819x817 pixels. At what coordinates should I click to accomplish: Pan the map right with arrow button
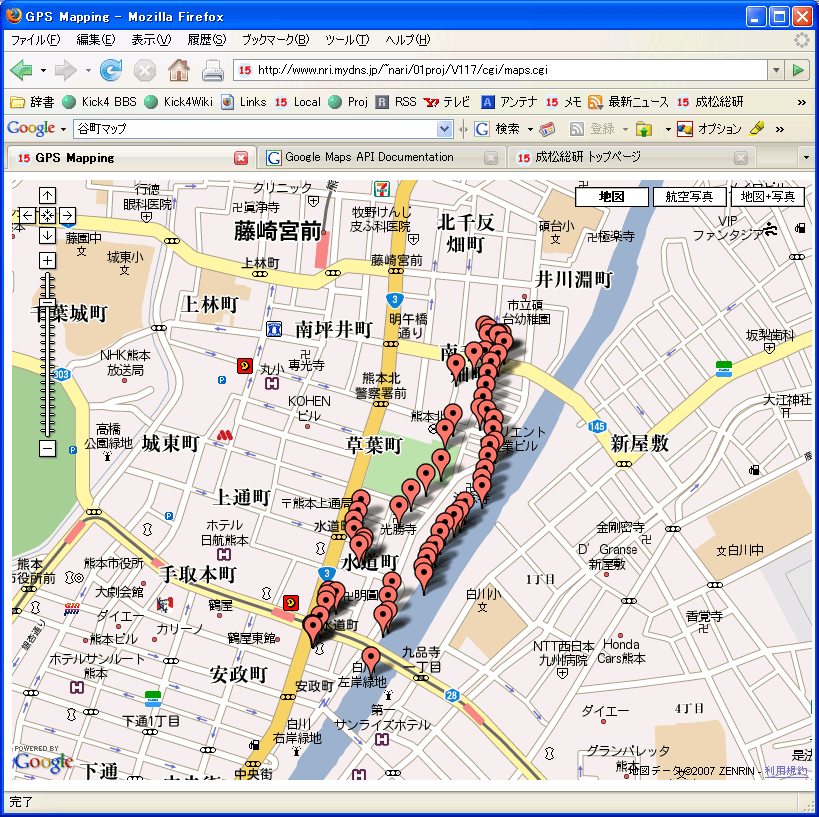[67, 215]
